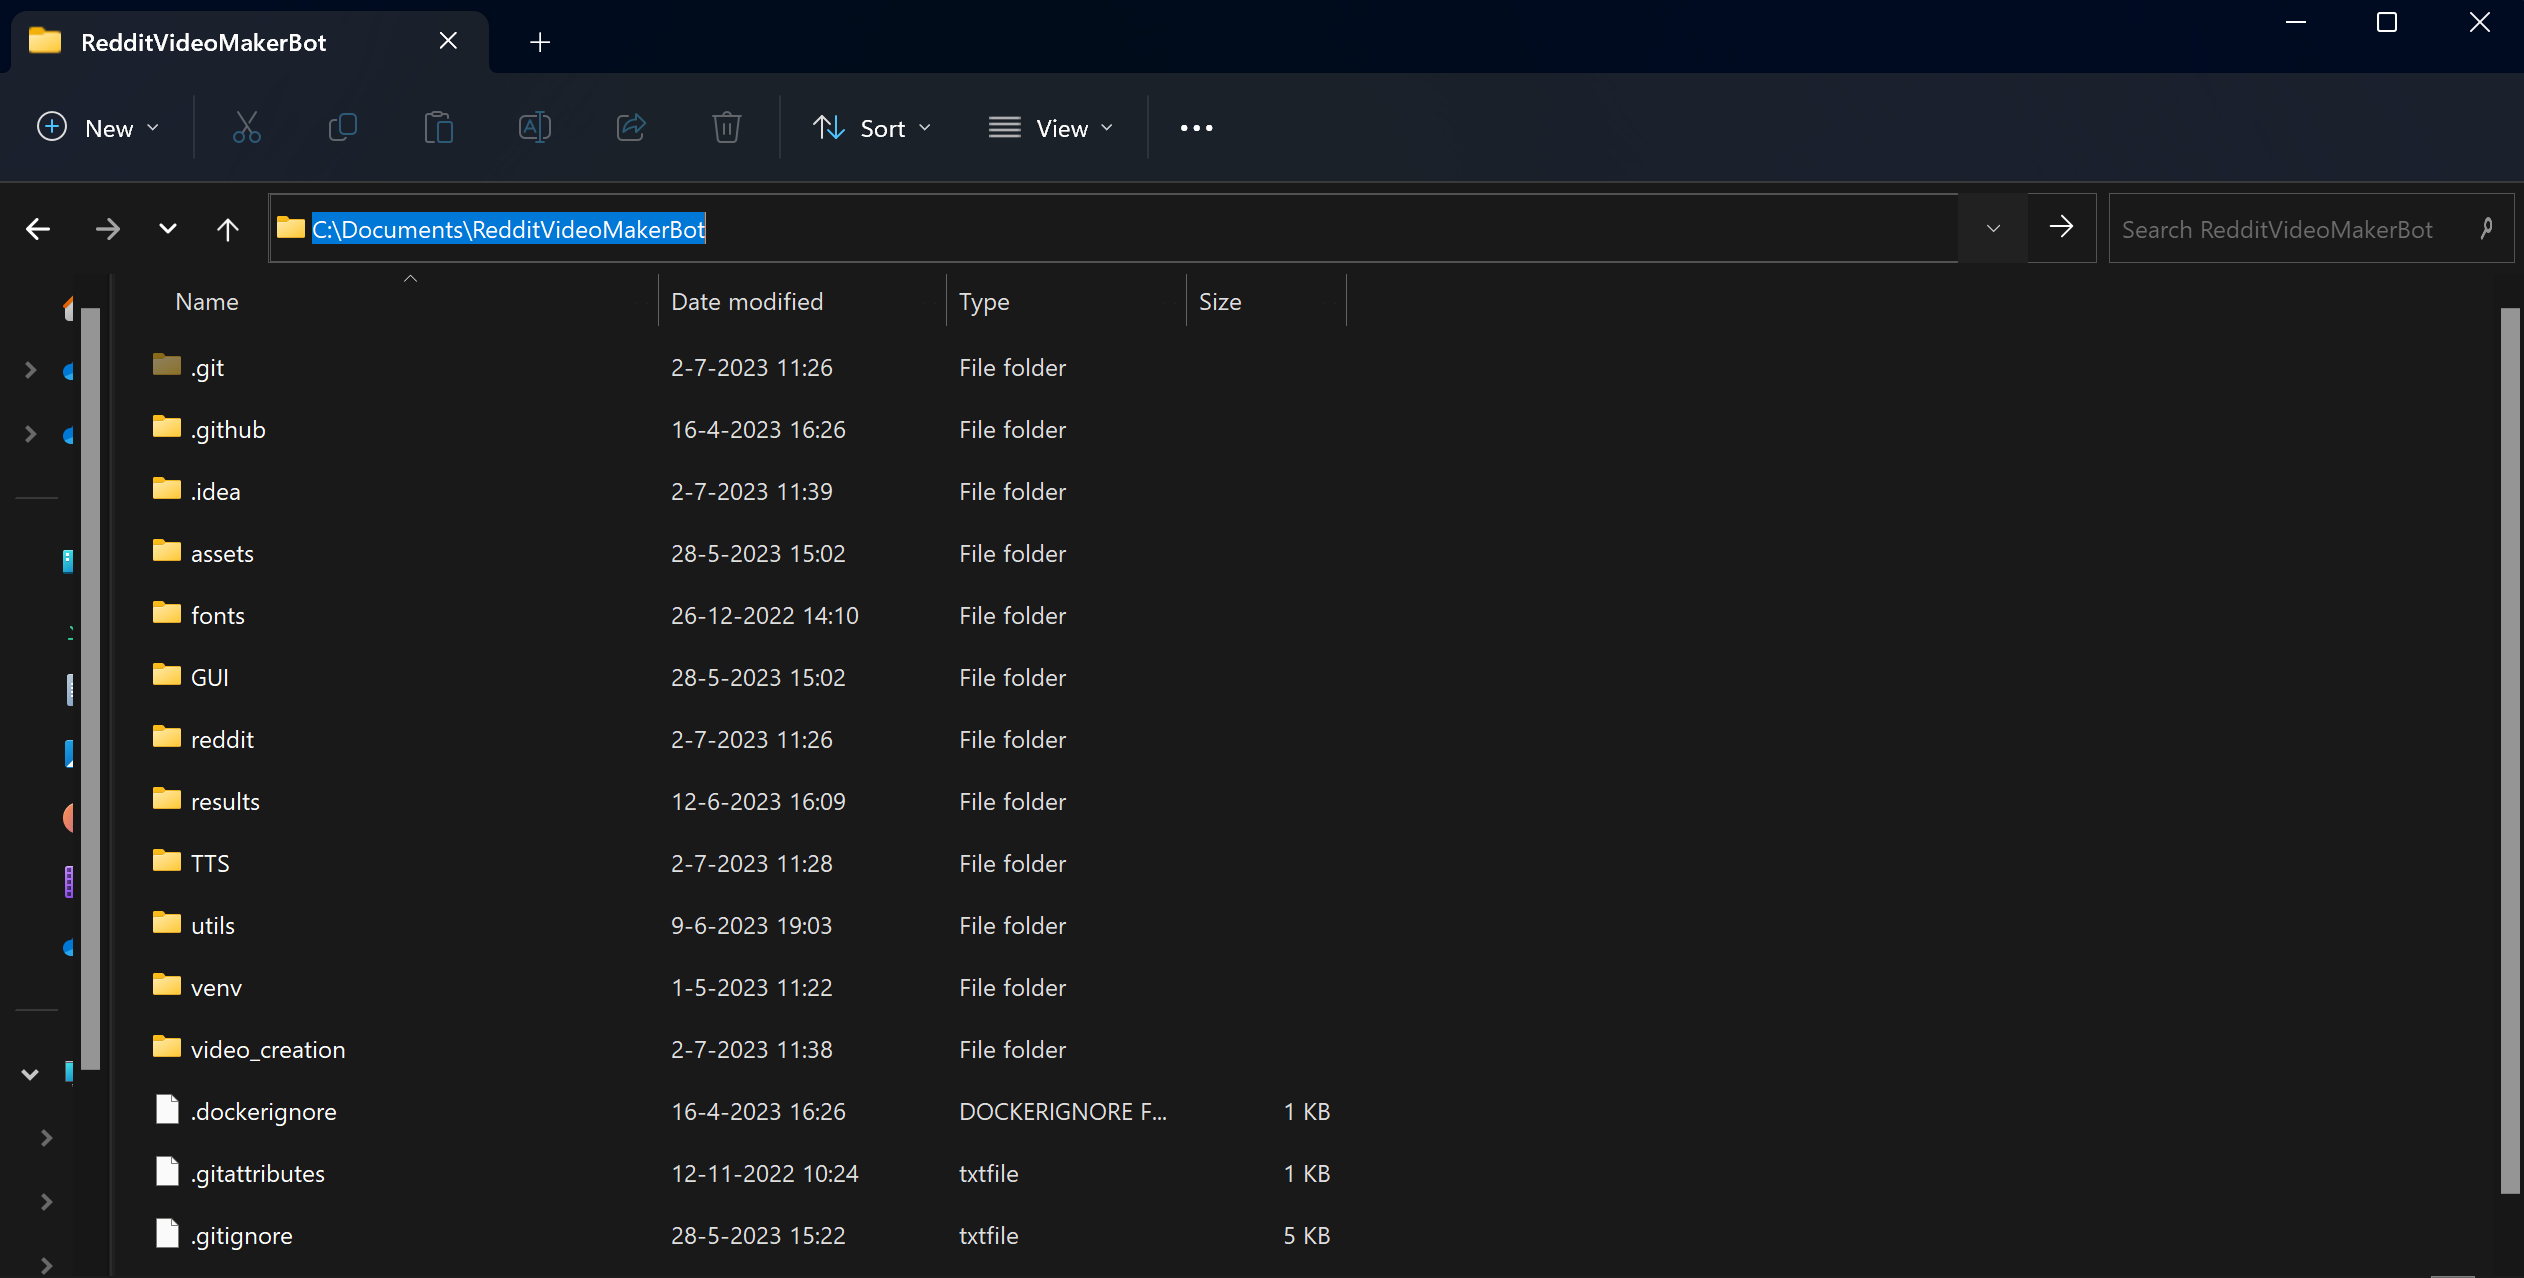Click the 26-12-2022 14:10 date cell
The height and width of the screenshot is (1278, 2524).
(x=765, y=616)
